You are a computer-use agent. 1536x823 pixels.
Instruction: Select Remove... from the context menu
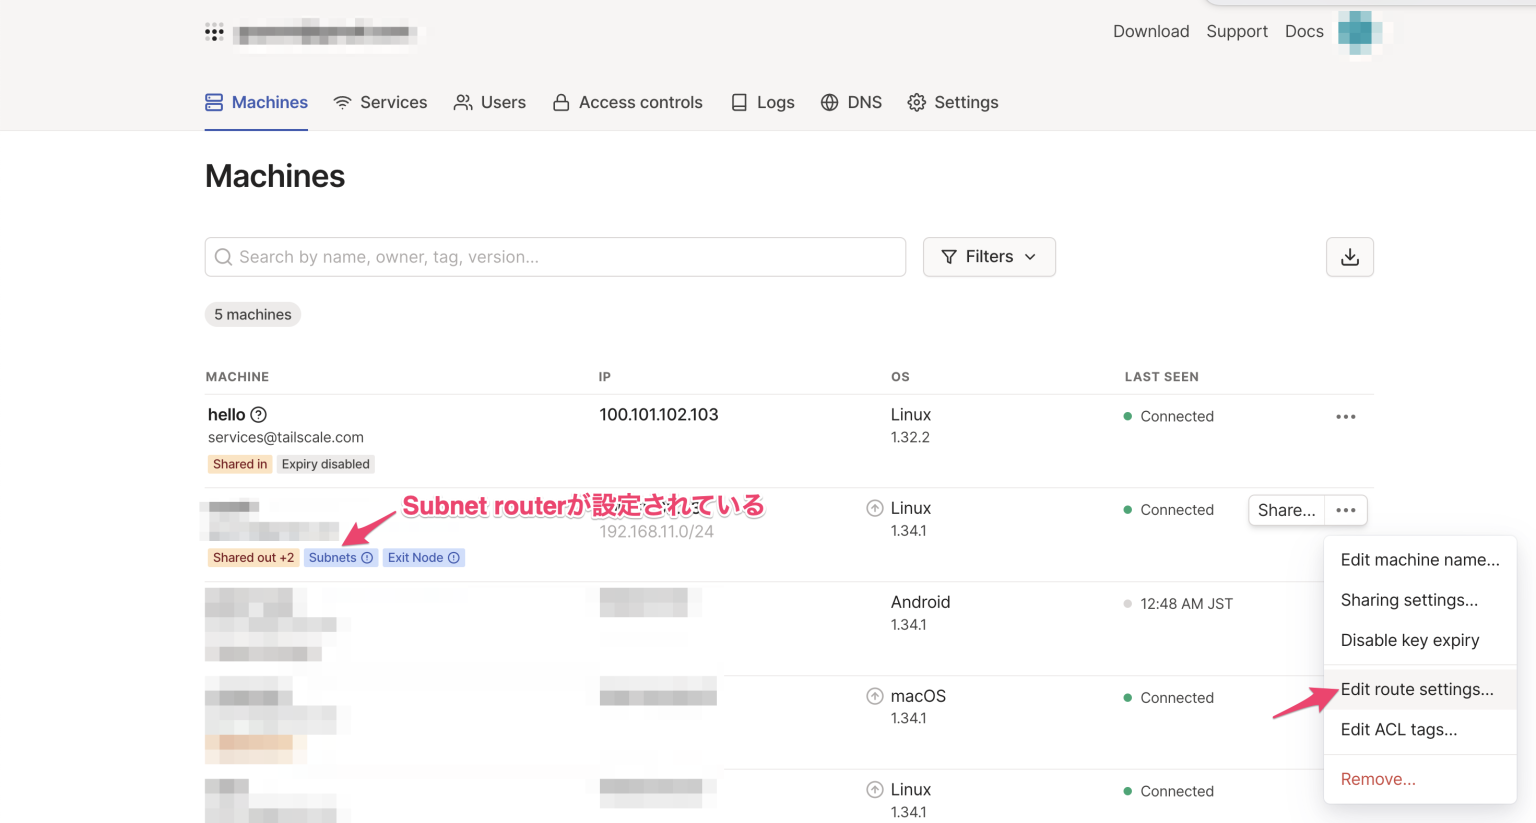[1378, 778]
